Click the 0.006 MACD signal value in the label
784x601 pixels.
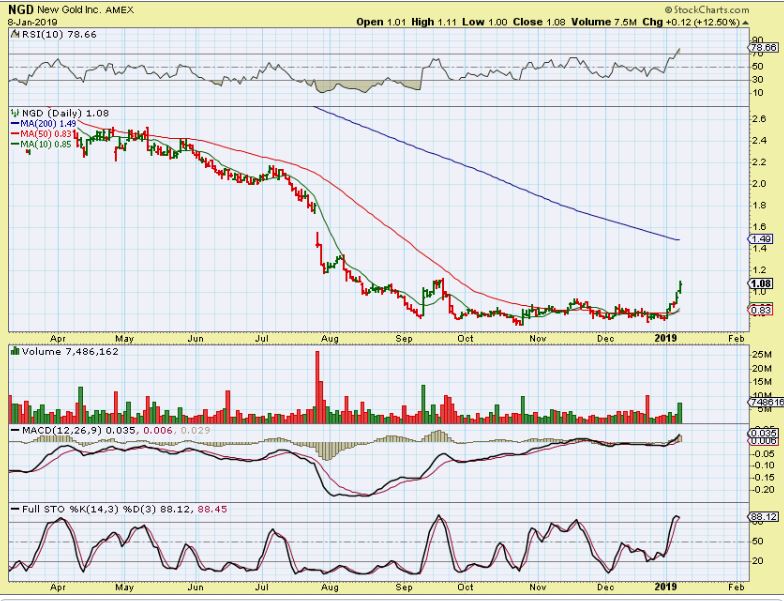[x=158, y=430]
